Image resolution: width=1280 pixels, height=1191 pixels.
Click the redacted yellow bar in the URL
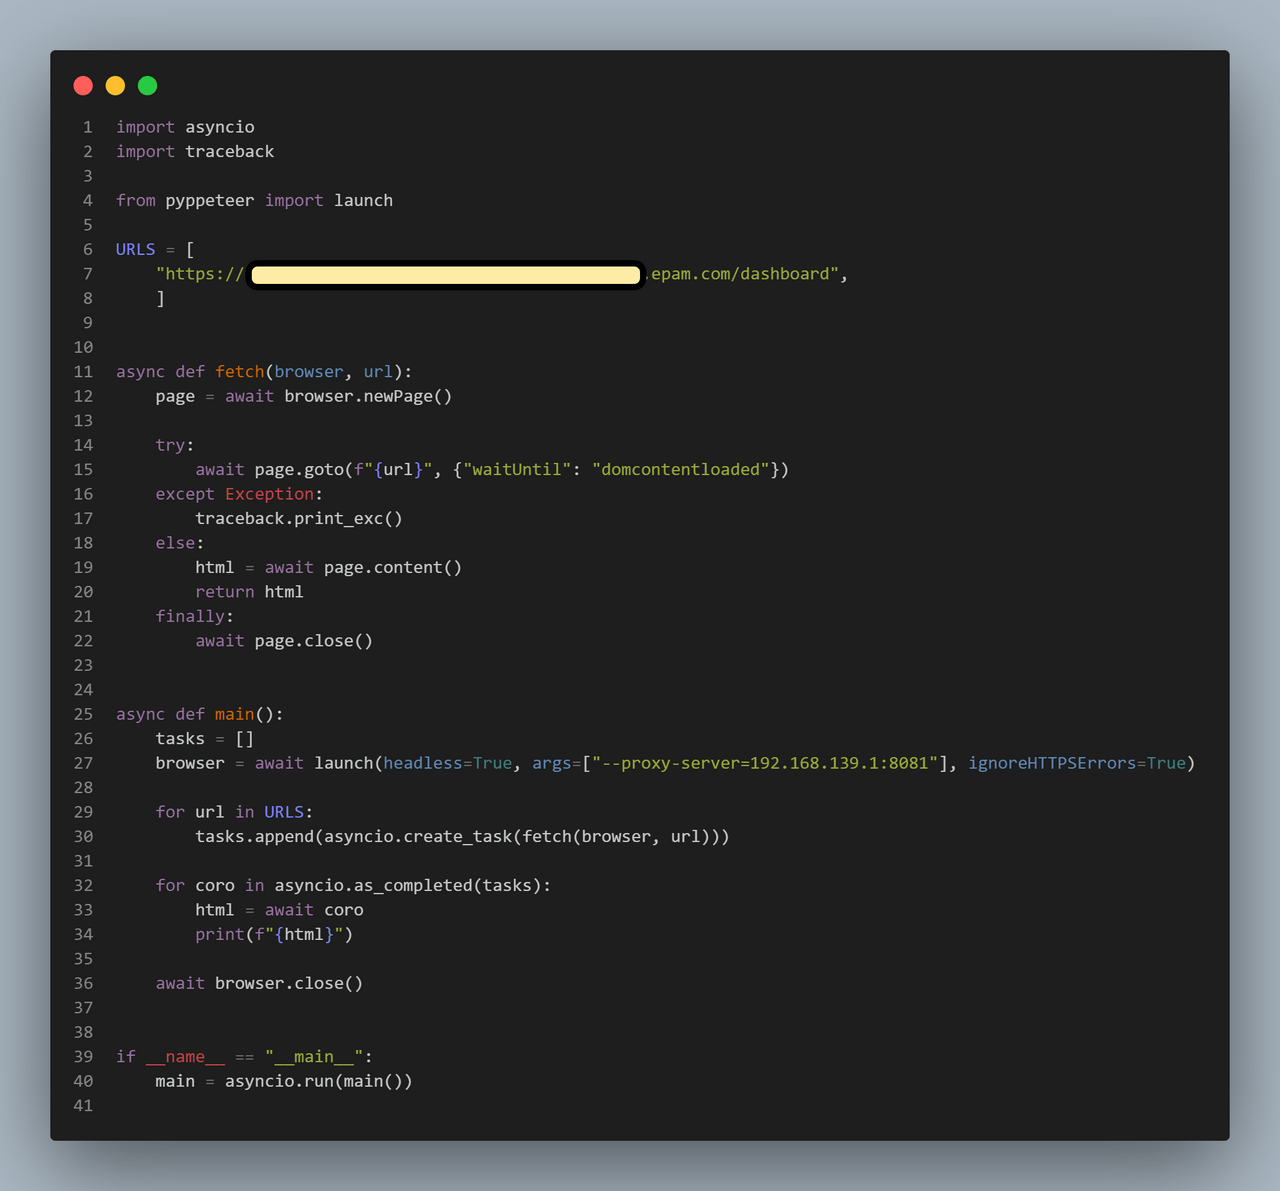445,275
